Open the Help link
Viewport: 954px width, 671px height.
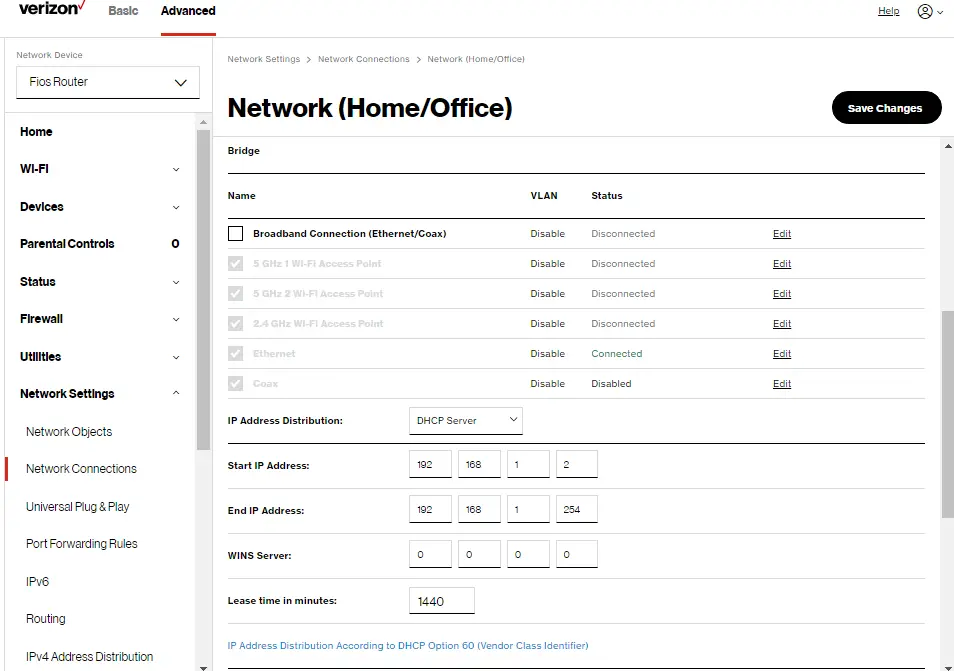coord(888,11)
